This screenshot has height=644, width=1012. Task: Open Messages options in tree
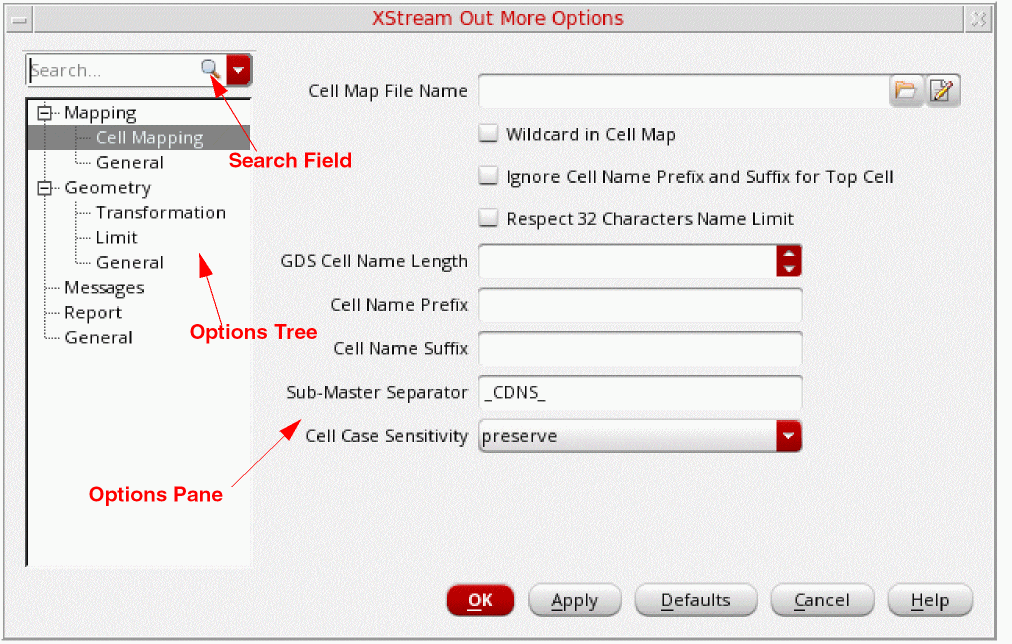coord(104,288)
